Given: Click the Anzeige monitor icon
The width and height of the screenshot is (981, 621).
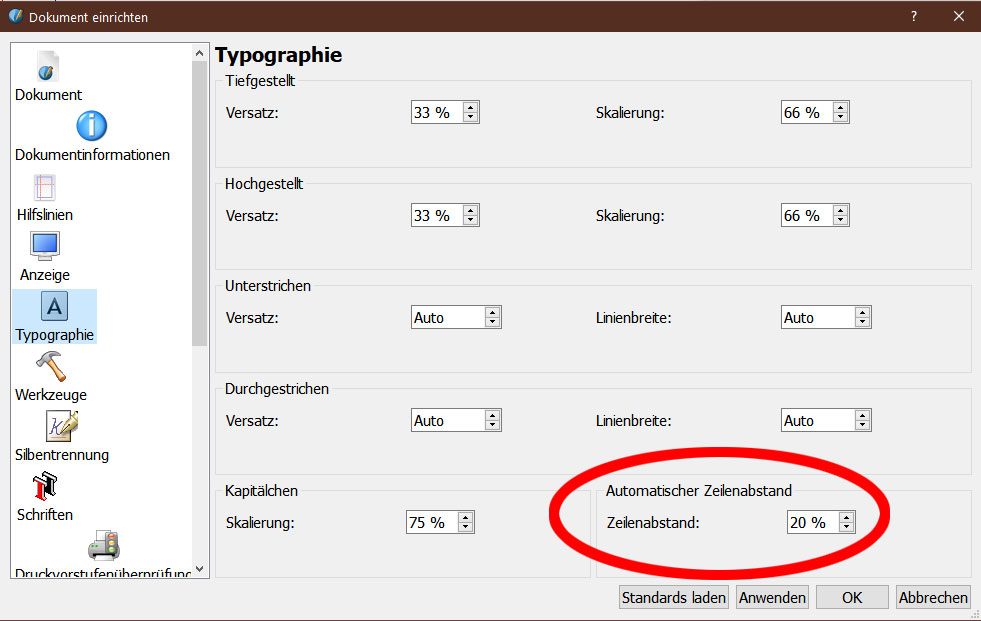Looking at the screenshot, I should (x=45, y=247).
